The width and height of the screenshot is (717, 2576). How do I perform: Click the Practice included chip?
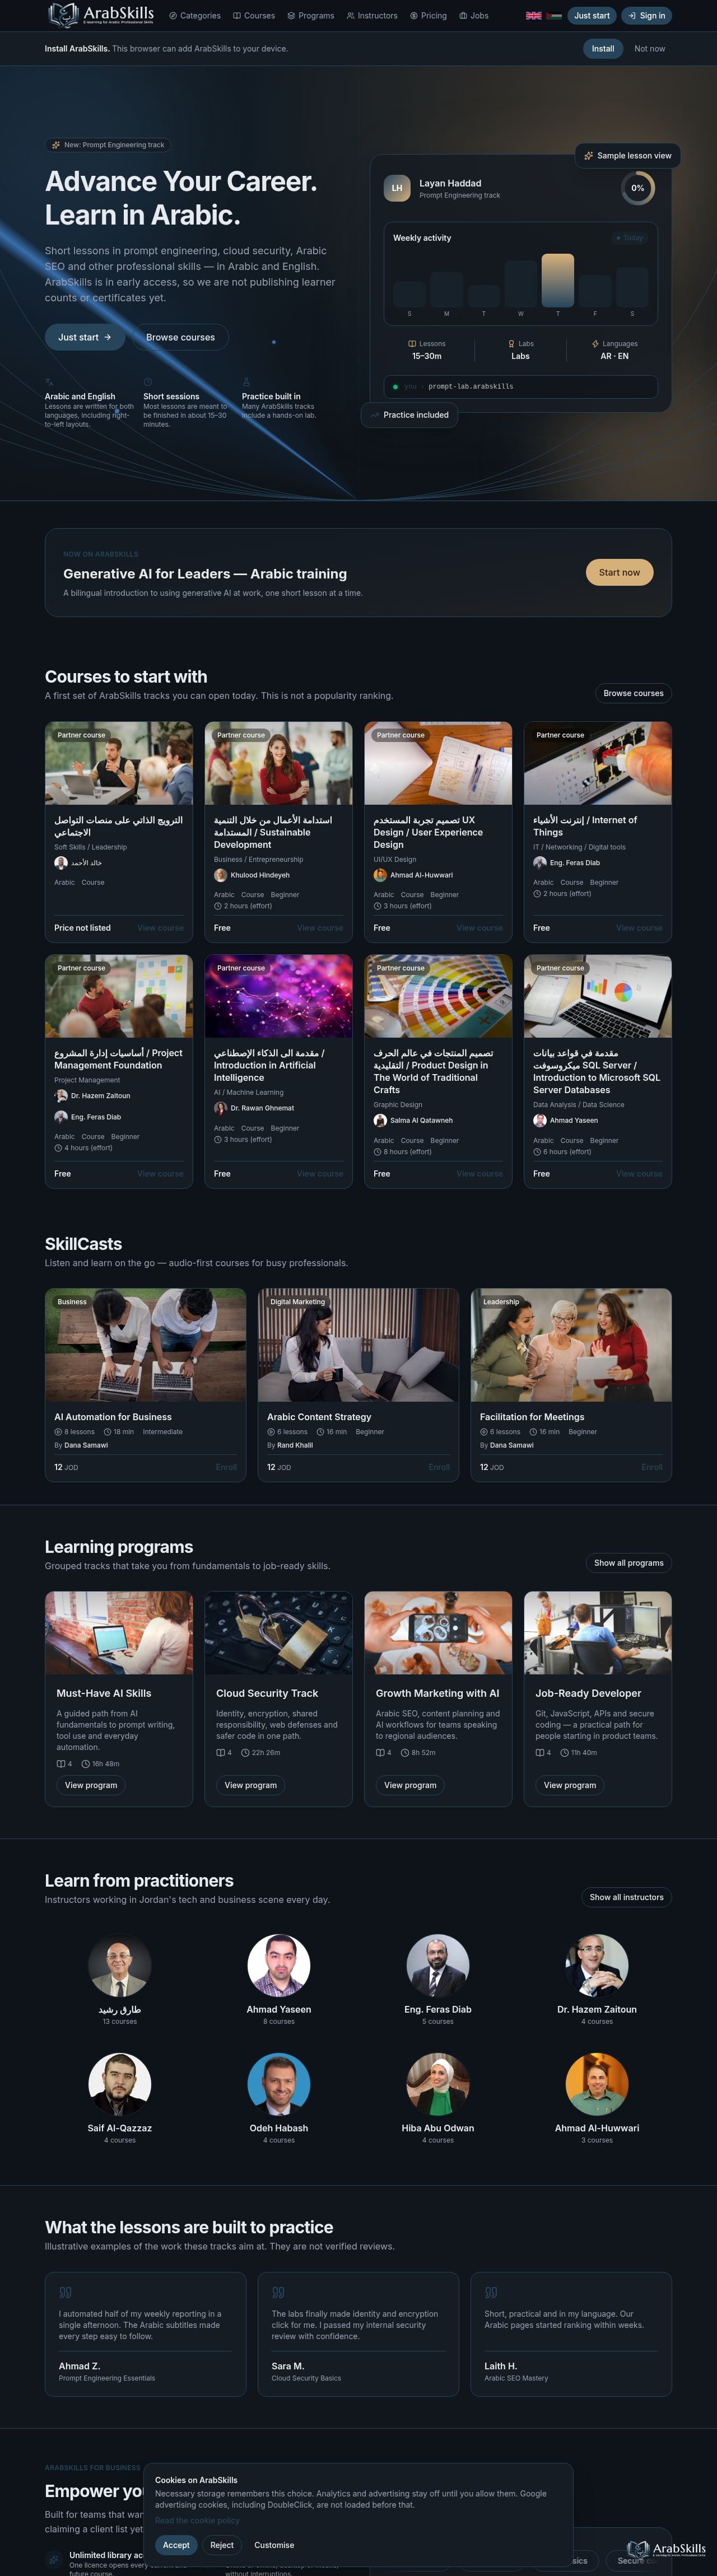tap(410, 415)
